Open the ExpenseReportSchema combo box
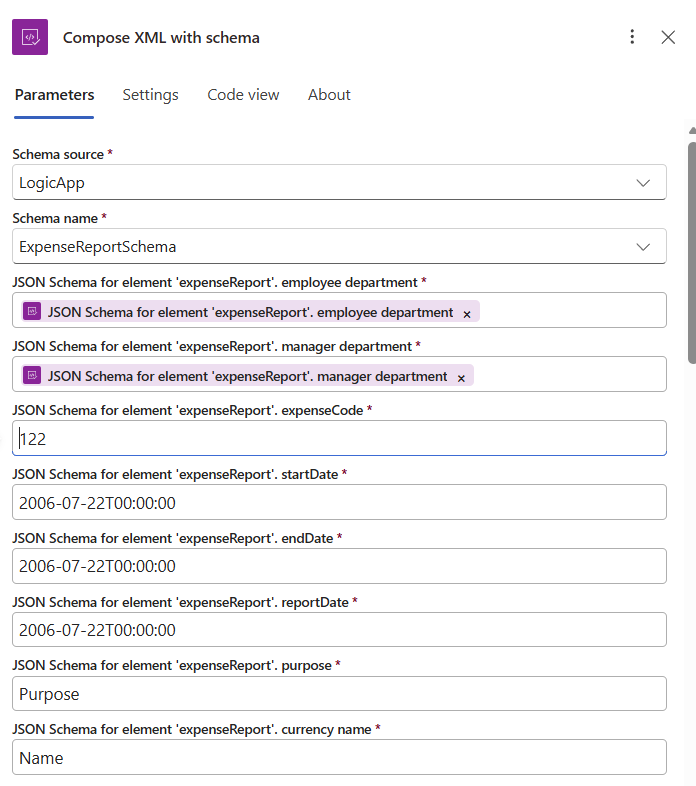Screen dimensions: 696x786 point(320,247)
